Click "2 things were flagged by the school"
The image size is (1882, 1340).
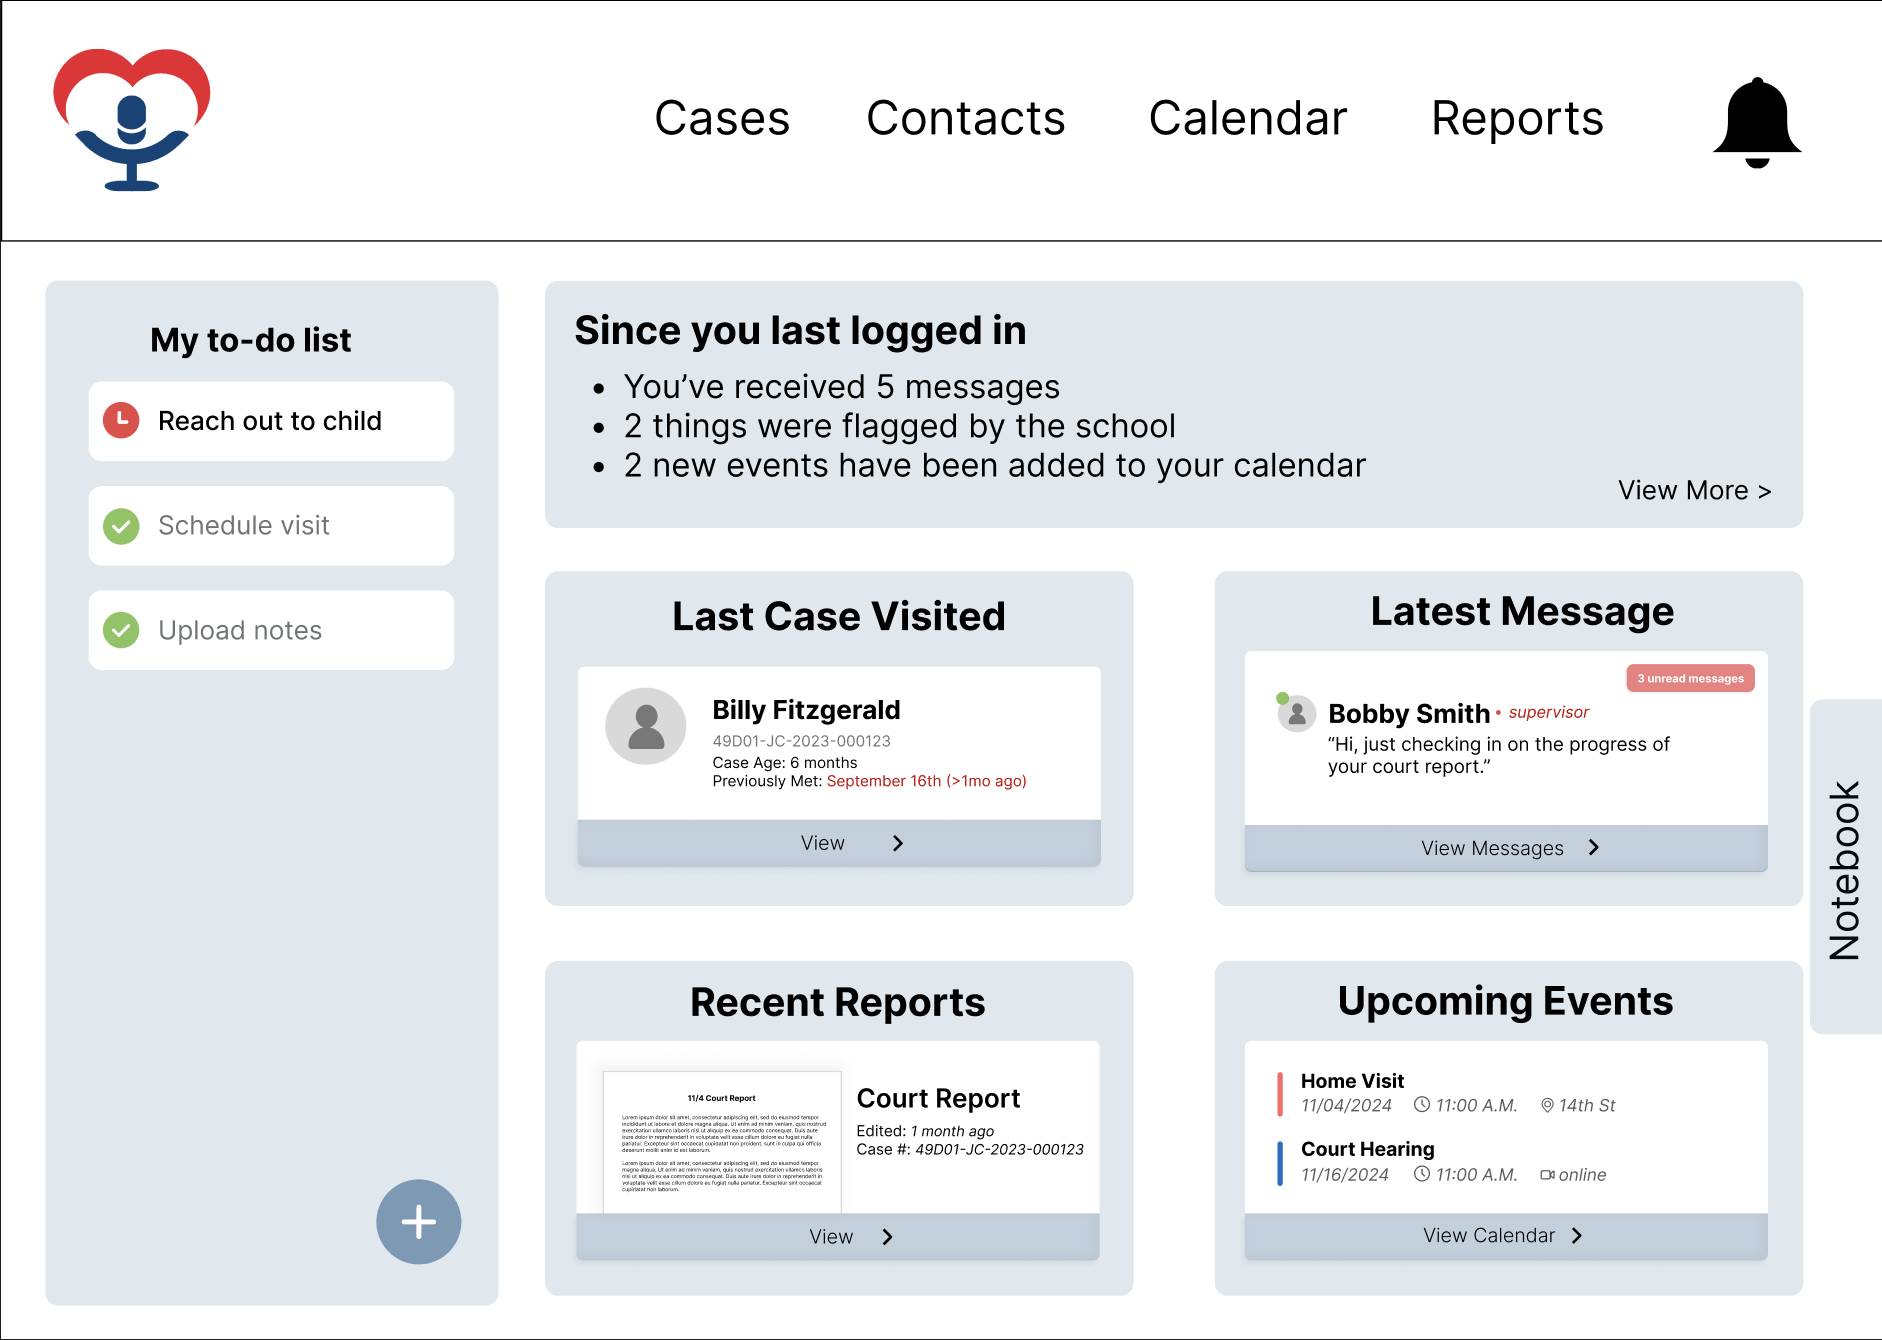900,426
